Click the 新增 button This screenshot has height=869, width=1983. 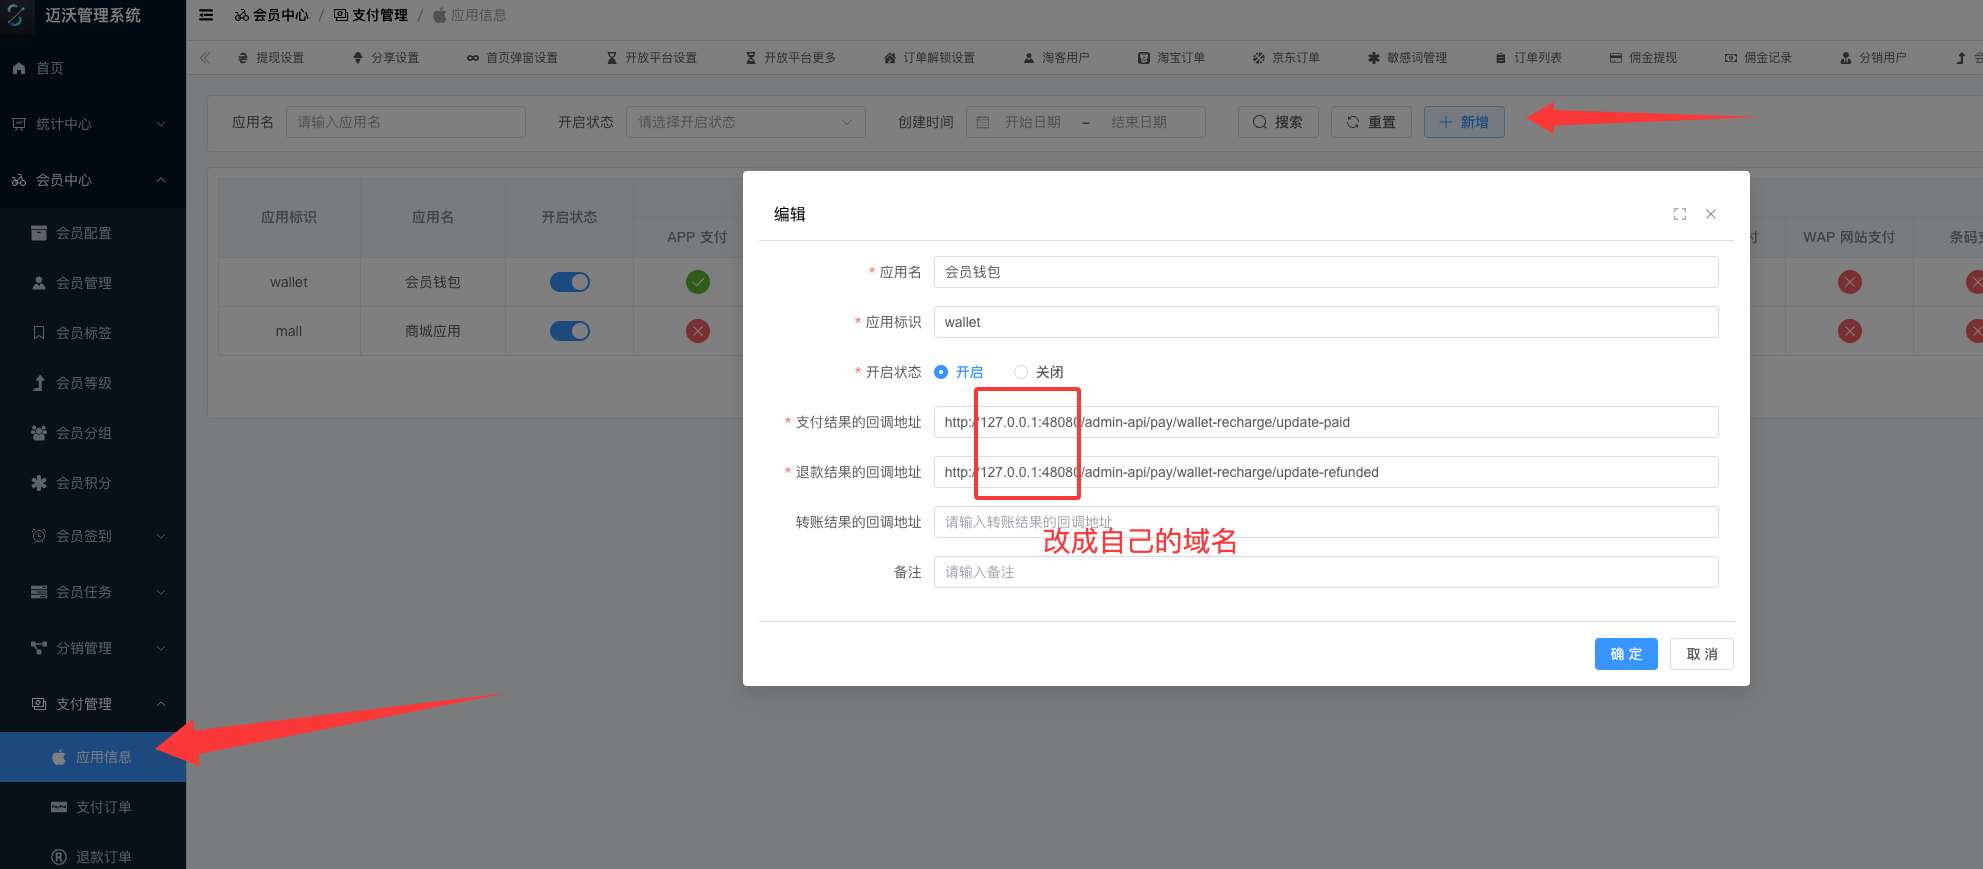click(x=1463, y=122)
